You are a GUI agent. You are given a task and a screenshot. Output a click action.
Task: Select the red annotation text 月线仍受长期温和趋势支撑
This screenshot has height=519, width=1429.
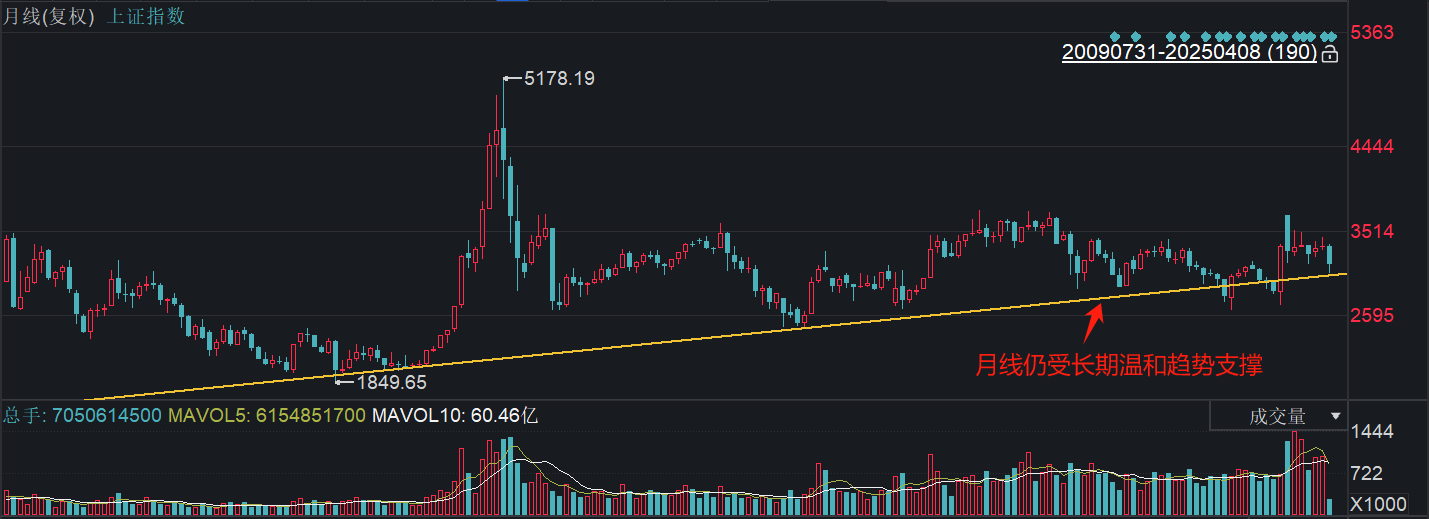(x=1119, y=366)
